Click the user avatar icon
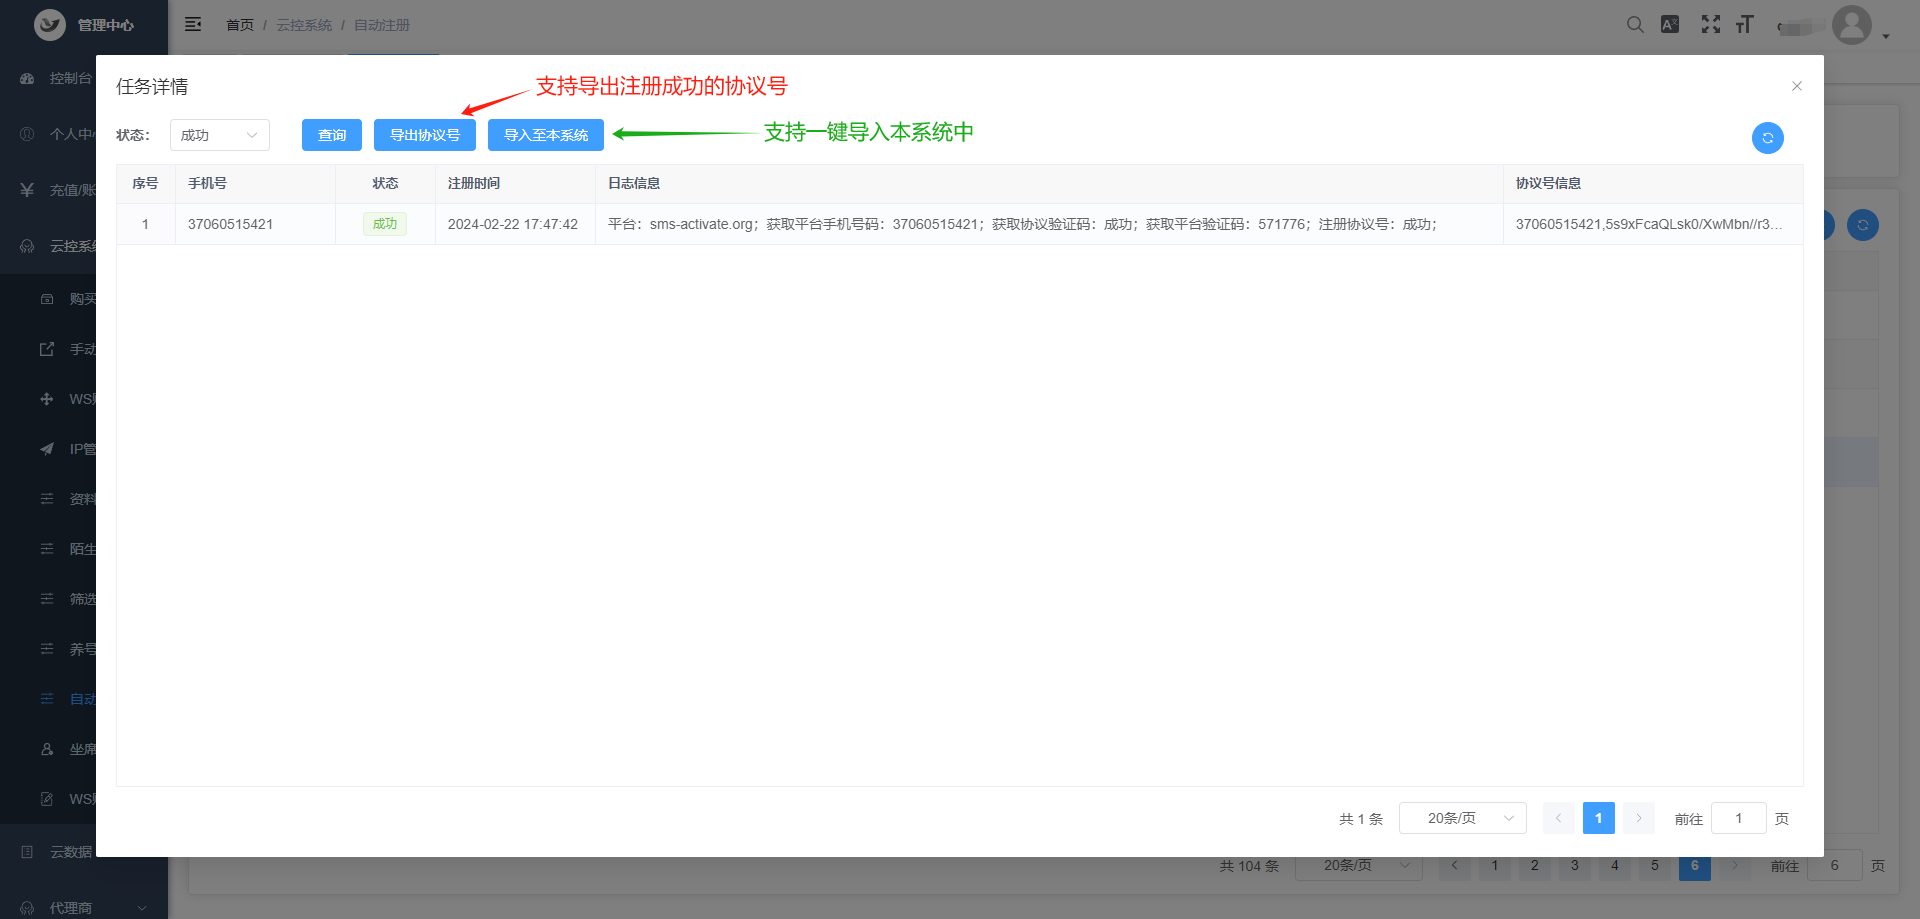Image resolution: width=1920 pixels, height=919 pixels. [x=1851, y=25]
